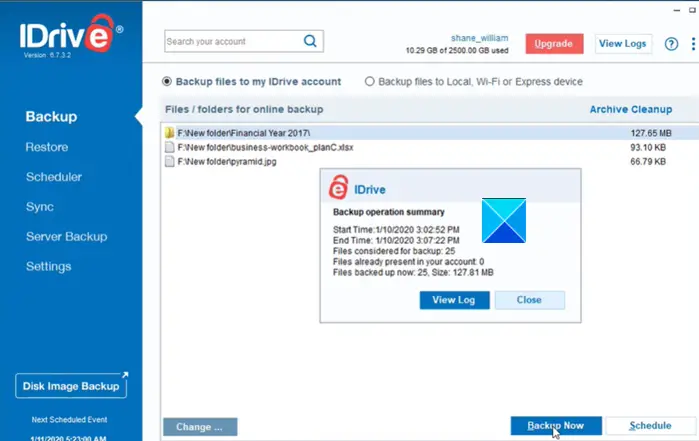This screenshot has width=699, height=441.
Task: Click the Disk Image Backup external arrow icon
Action: pos(125,375)
